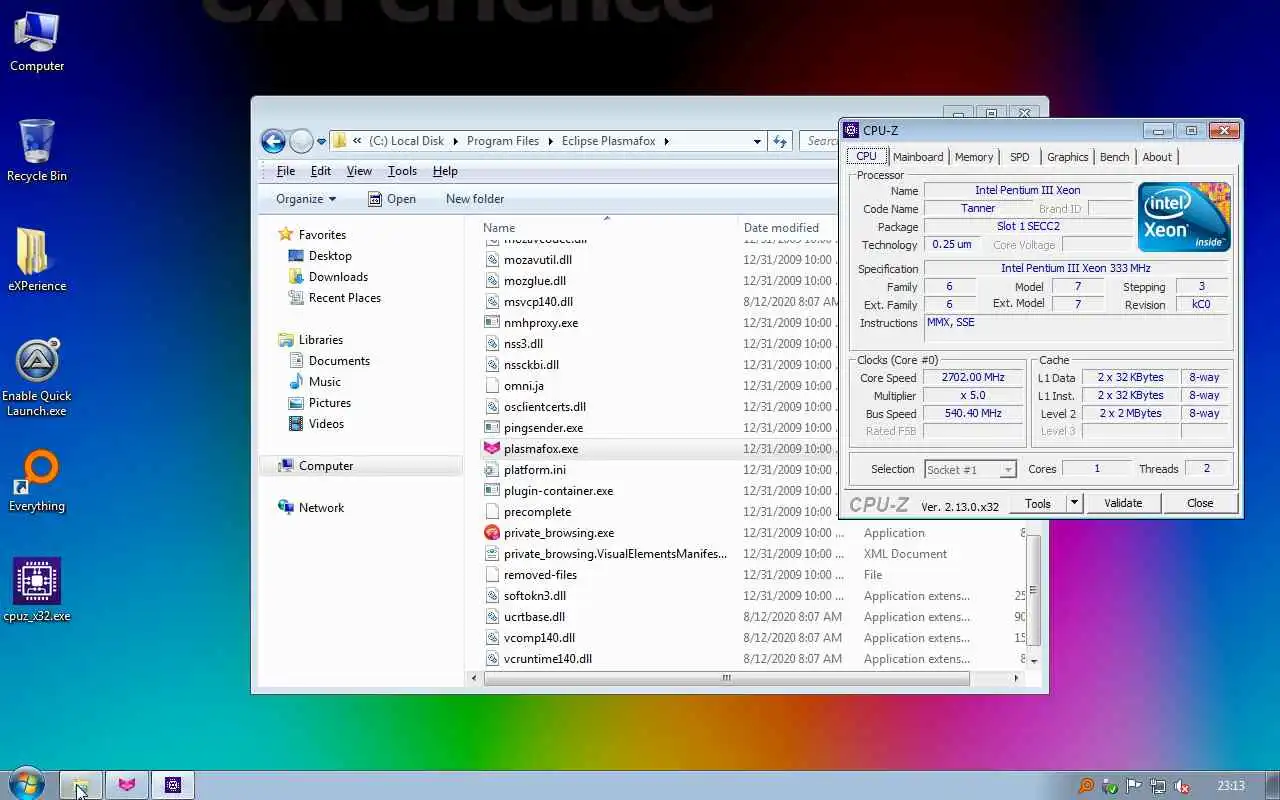Expand the address bar overflow chevron
The width and height of the screenshot is (1280, 800).
357,141
